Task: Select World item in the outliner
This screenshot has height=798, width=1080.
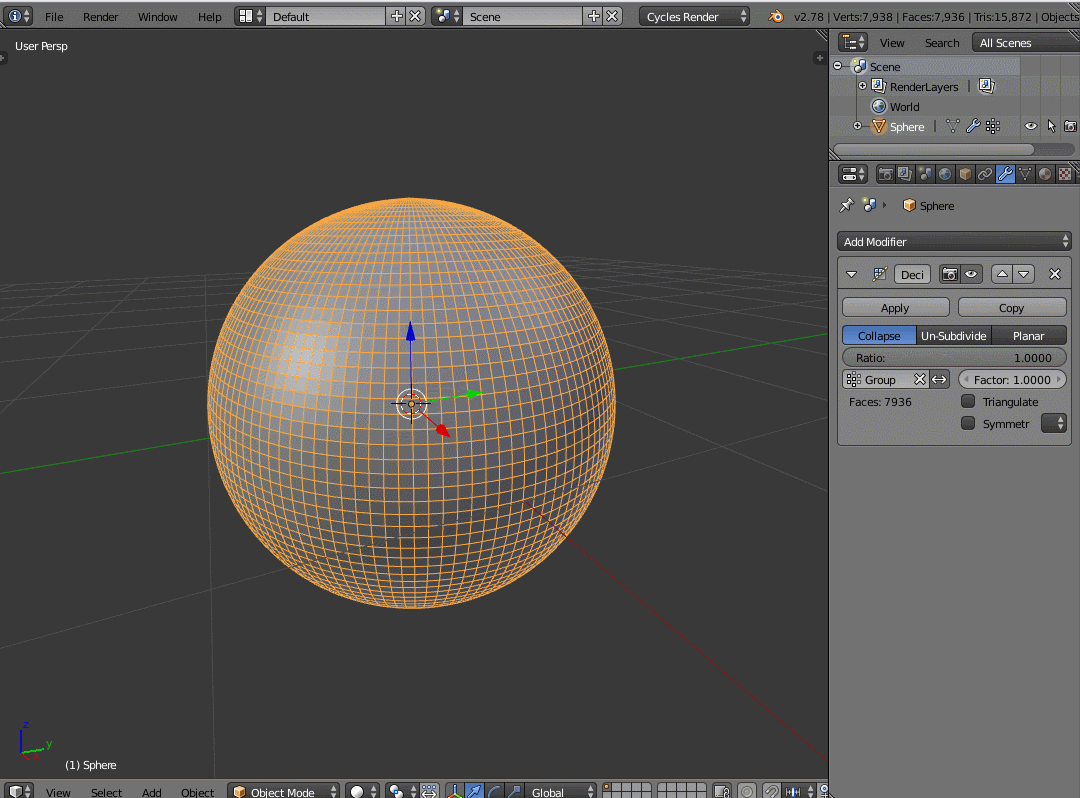Action: tap(904, 107)
